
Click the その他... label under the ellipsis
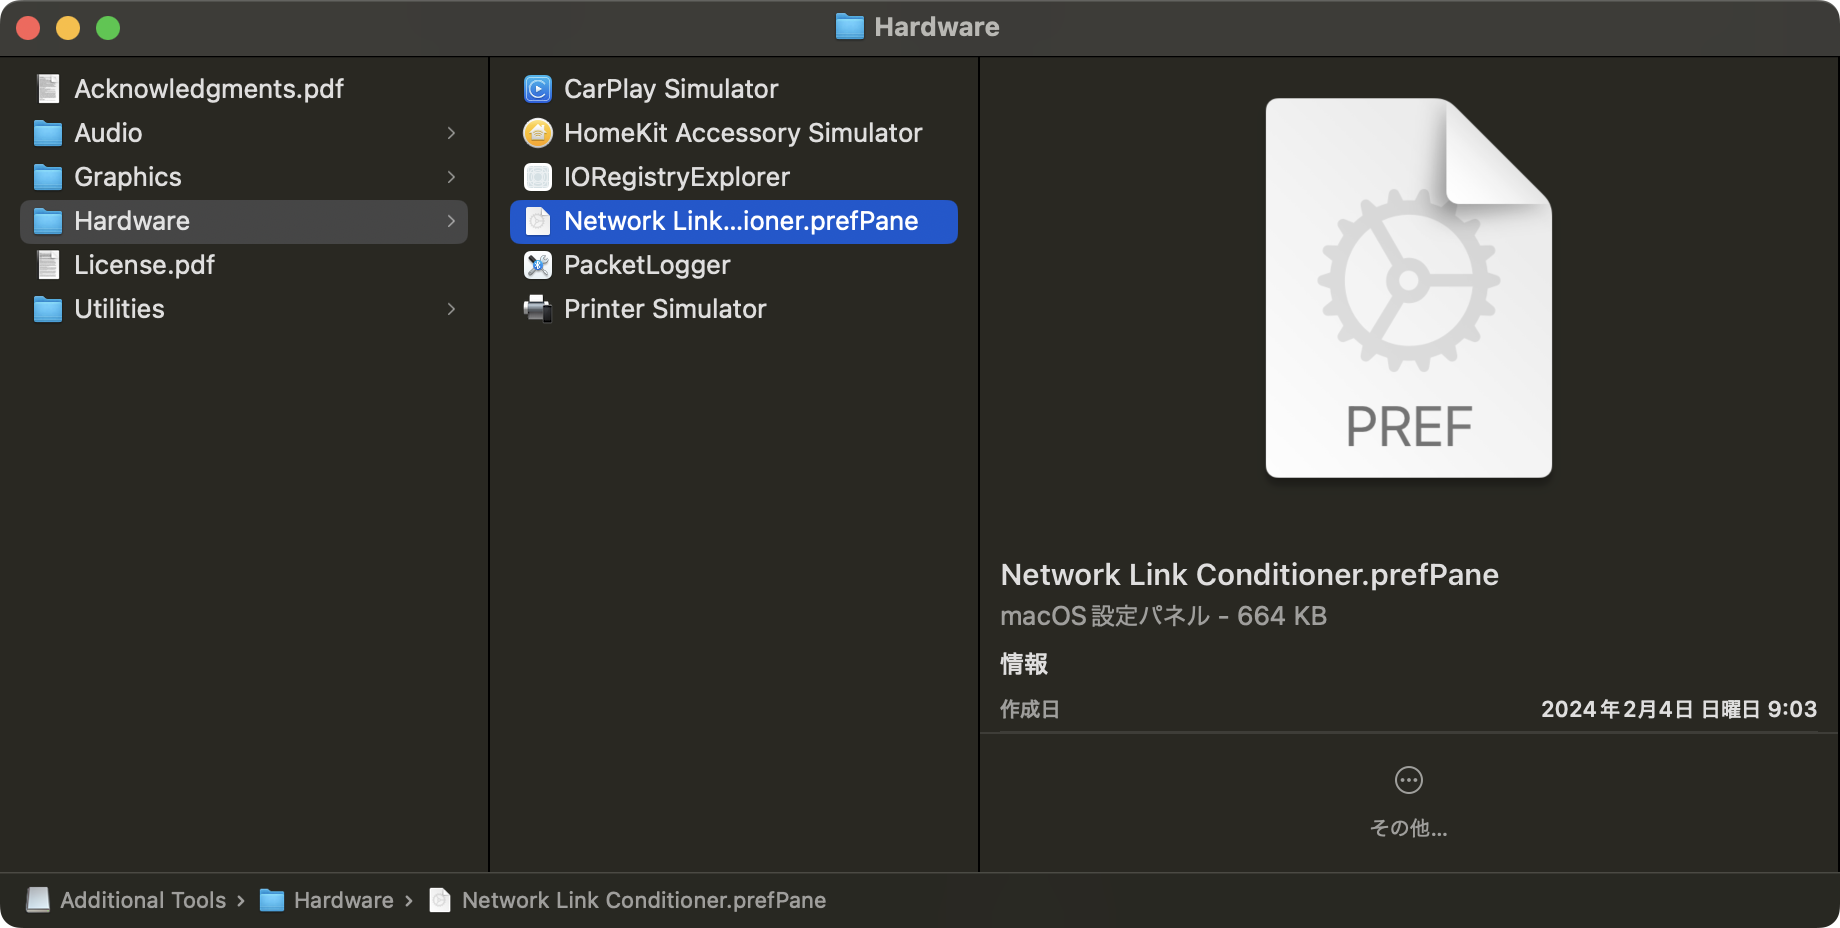tap(1409, 828)
